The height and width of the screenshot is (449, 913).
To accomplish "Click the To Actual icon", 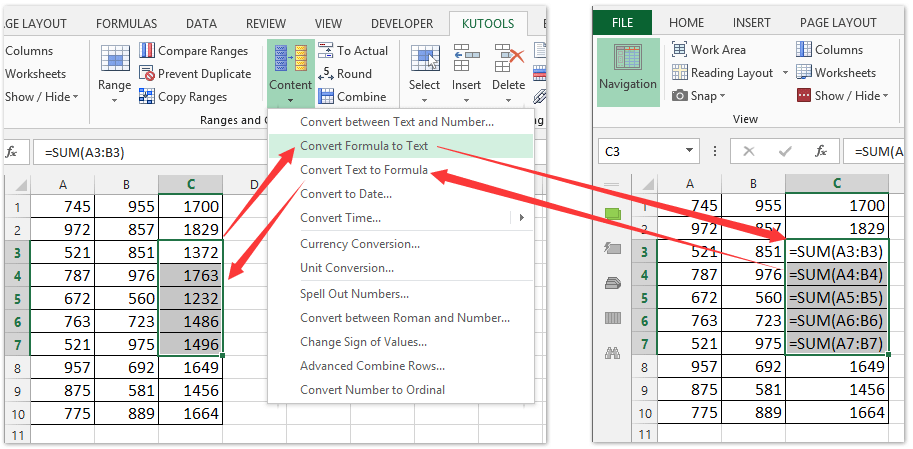I will (326, 51).
